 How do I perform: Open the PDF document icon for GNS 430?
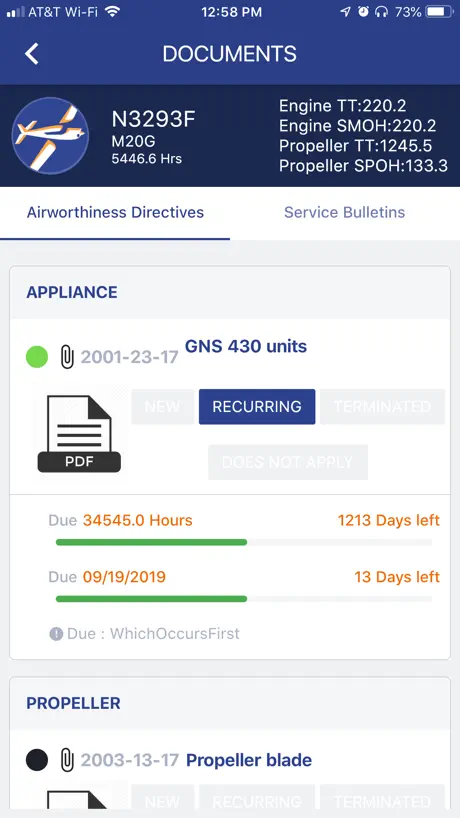coord(79,434)
